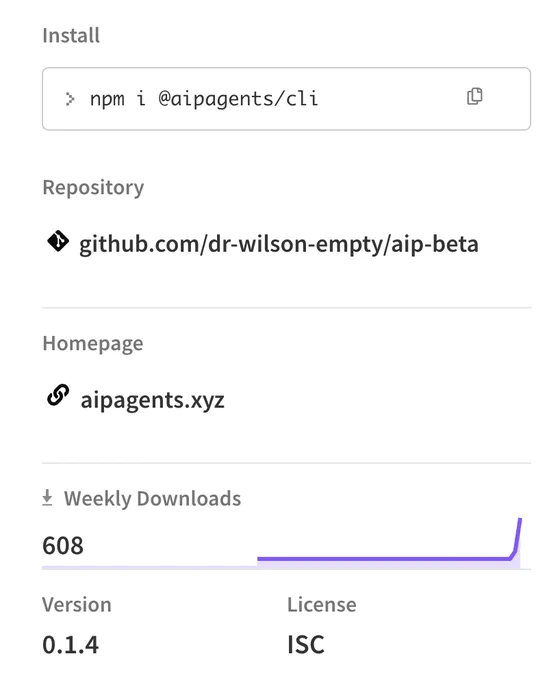Click the spike at the end of the downloads graph
Screen dimensions: 560x680
[x=517, y=538]
